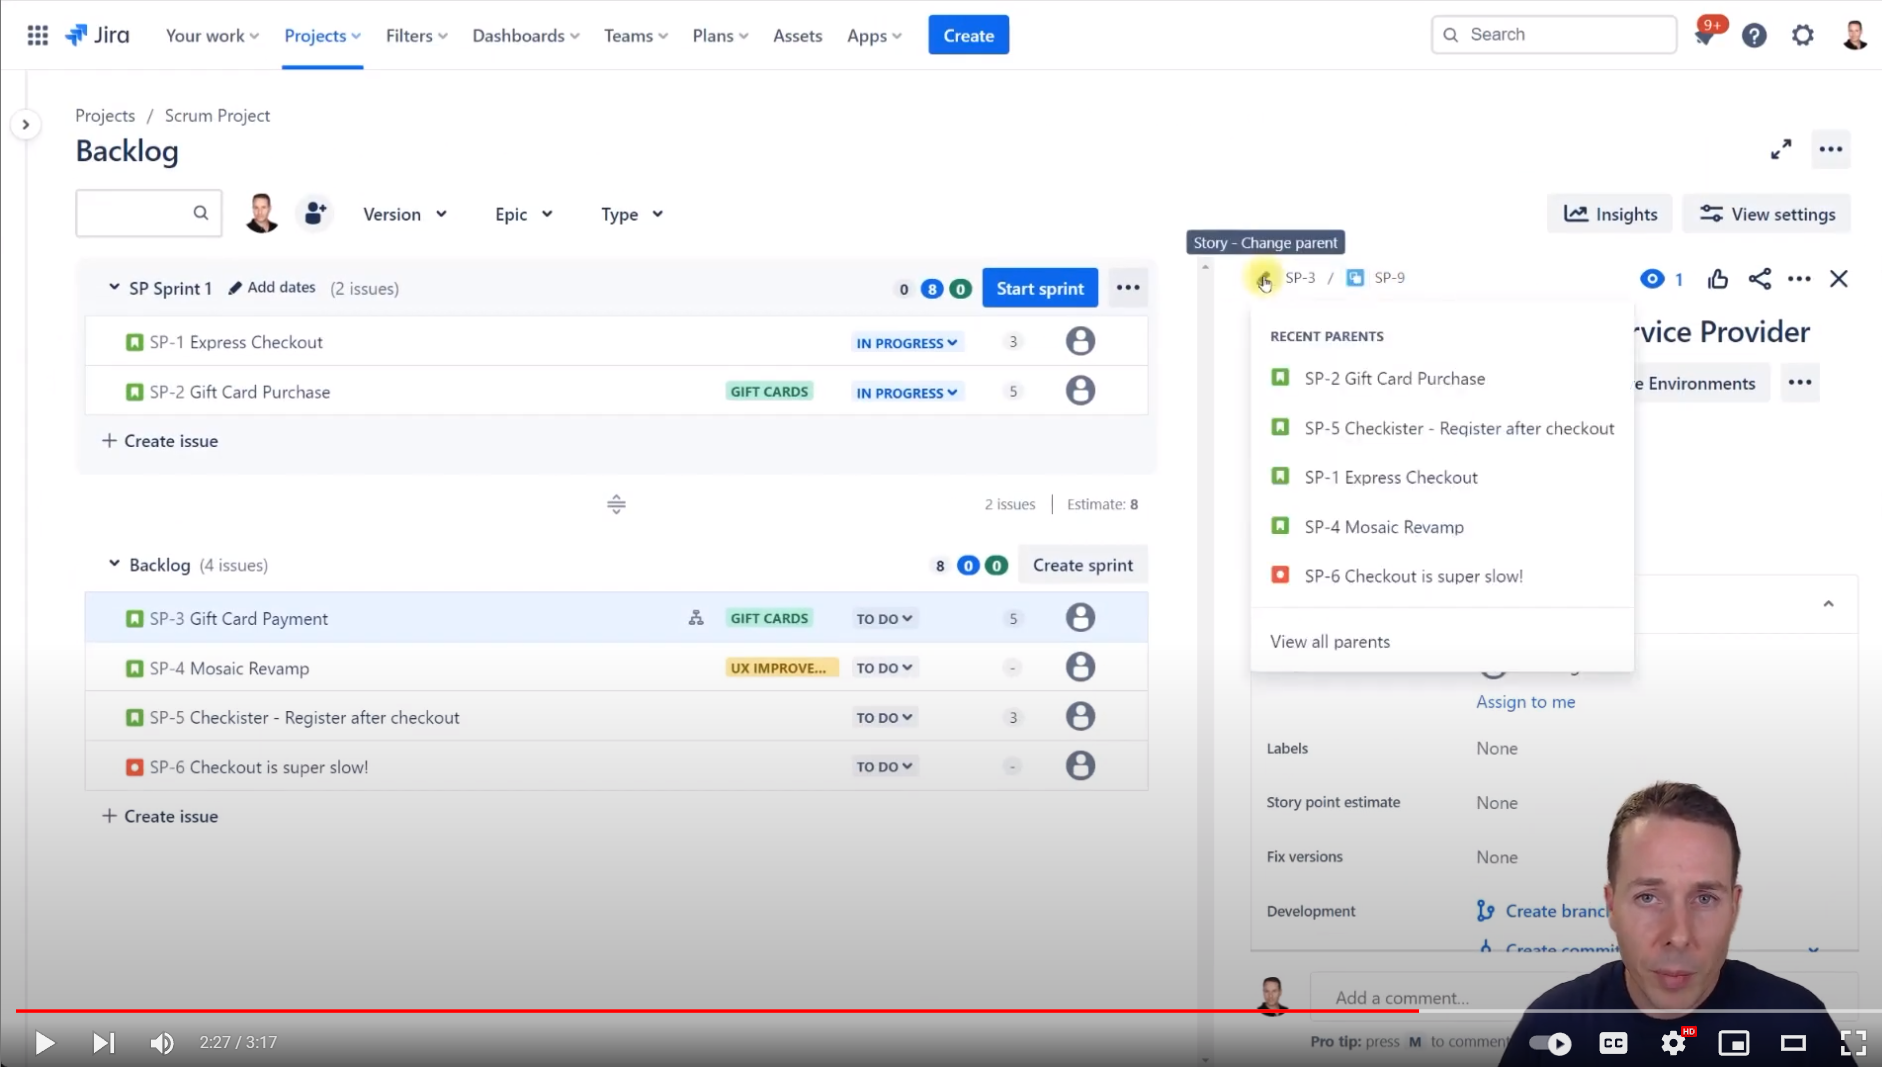Collapse the SP Sprint 1 section

114,287
